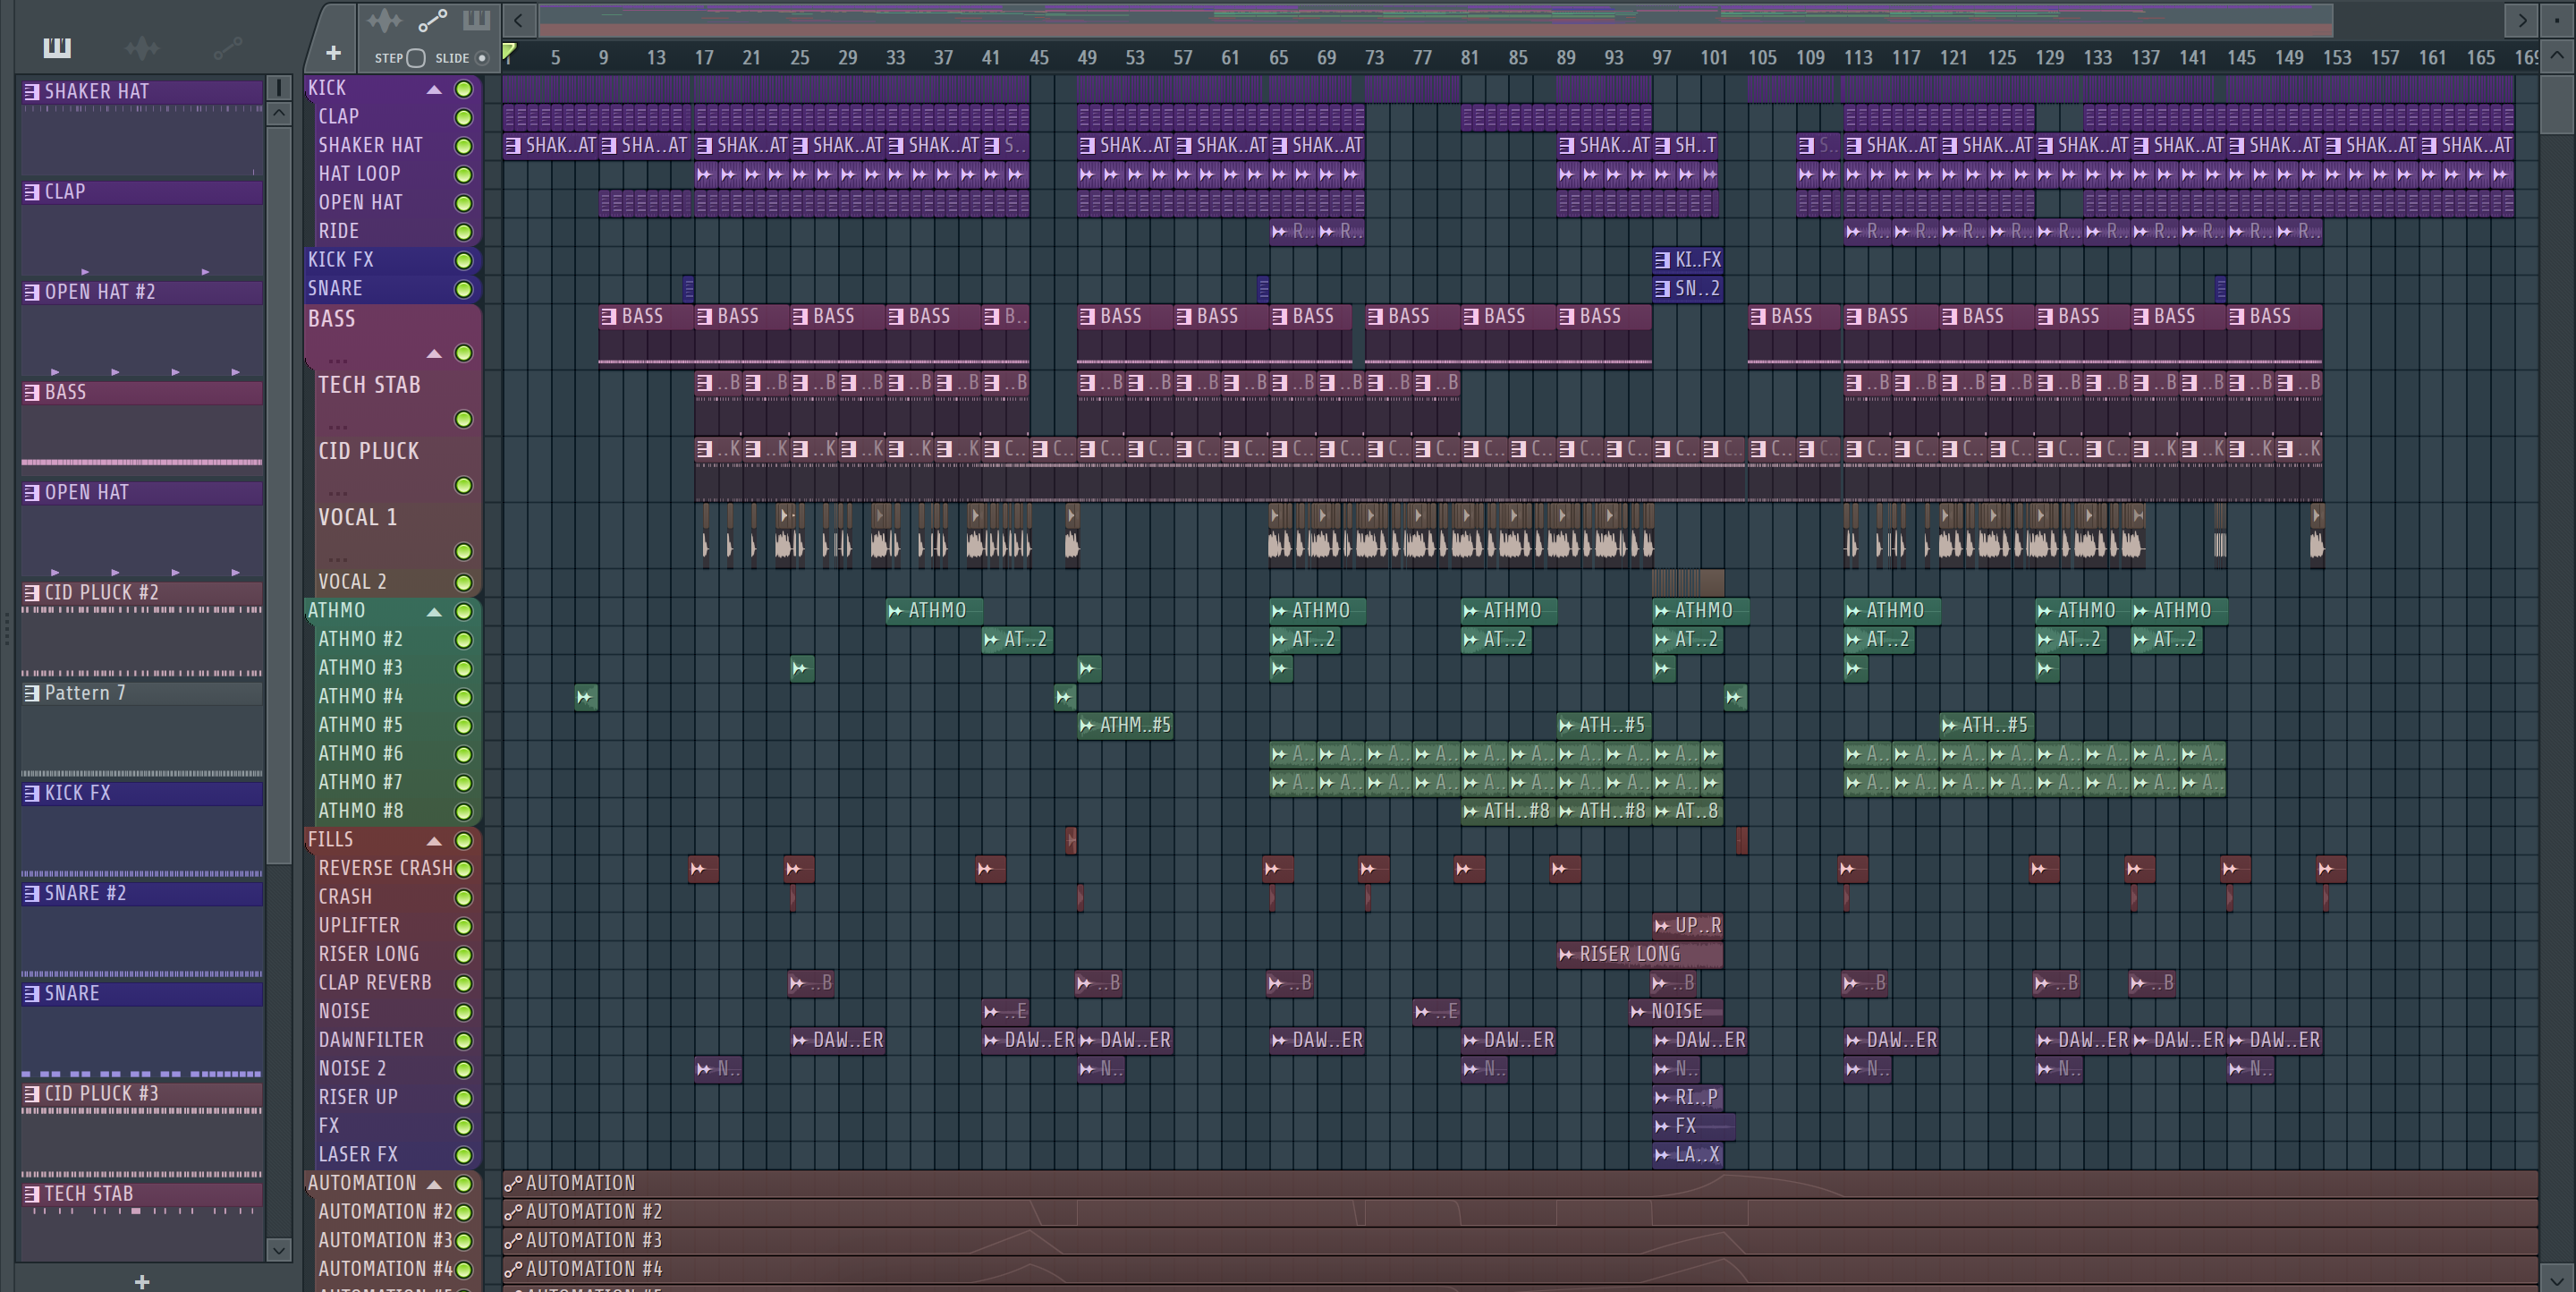Image resolution: width=2576 pixels, height=1292 pixels.
Task: Mute the TECH STAB track
Action: (x=463, y=419)
